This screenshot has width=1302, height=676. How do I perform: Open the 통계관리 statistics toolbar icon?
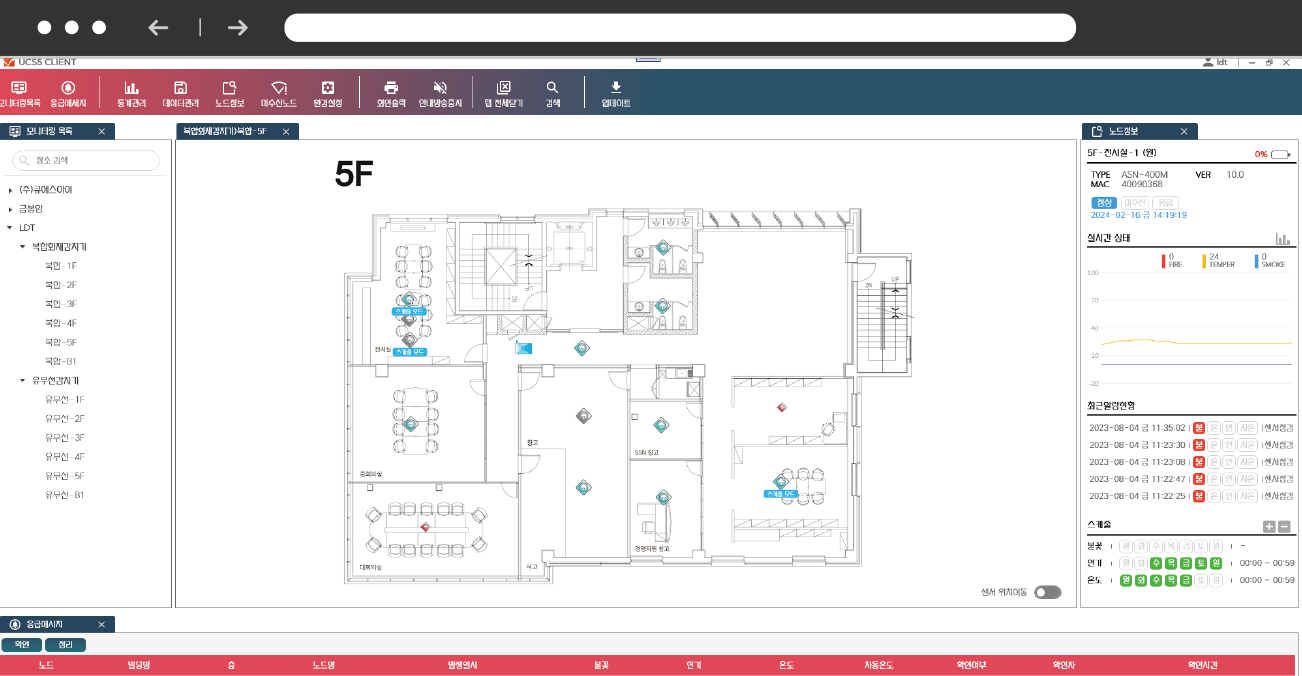pyautogui.click(x=131, y=94)
